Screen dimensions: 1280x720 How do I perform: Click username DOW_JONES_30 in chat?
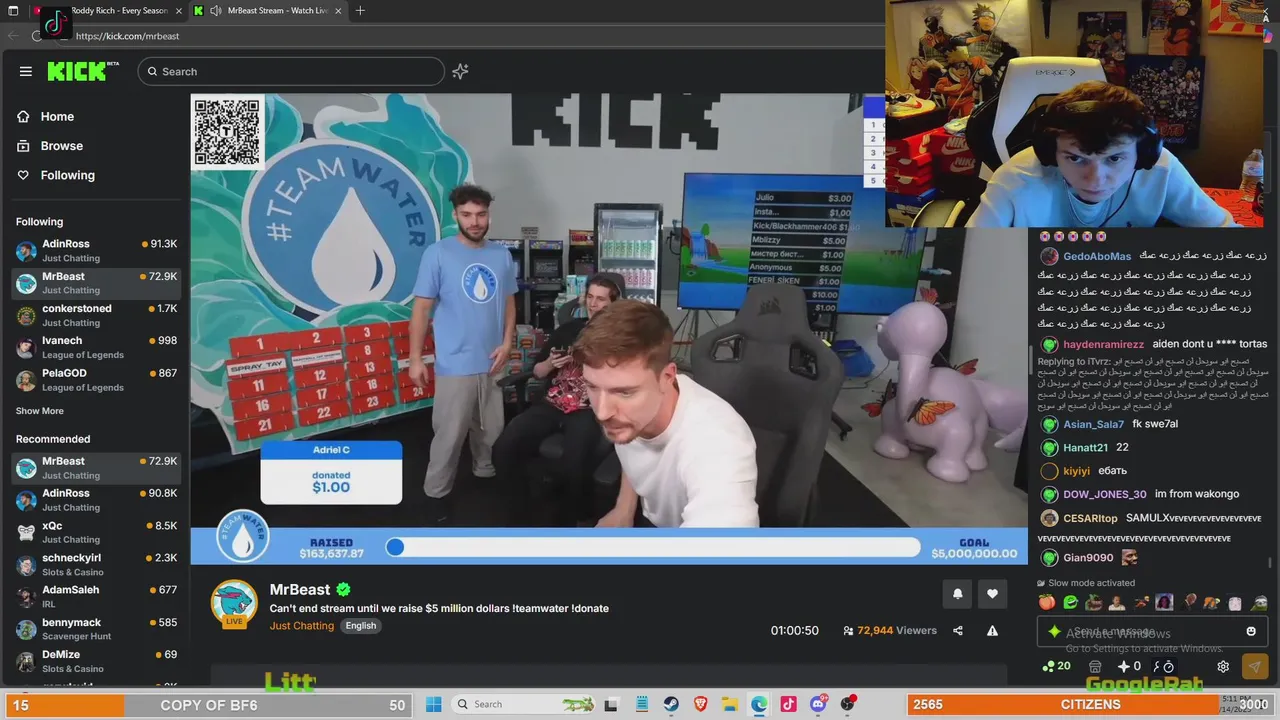1104,494
